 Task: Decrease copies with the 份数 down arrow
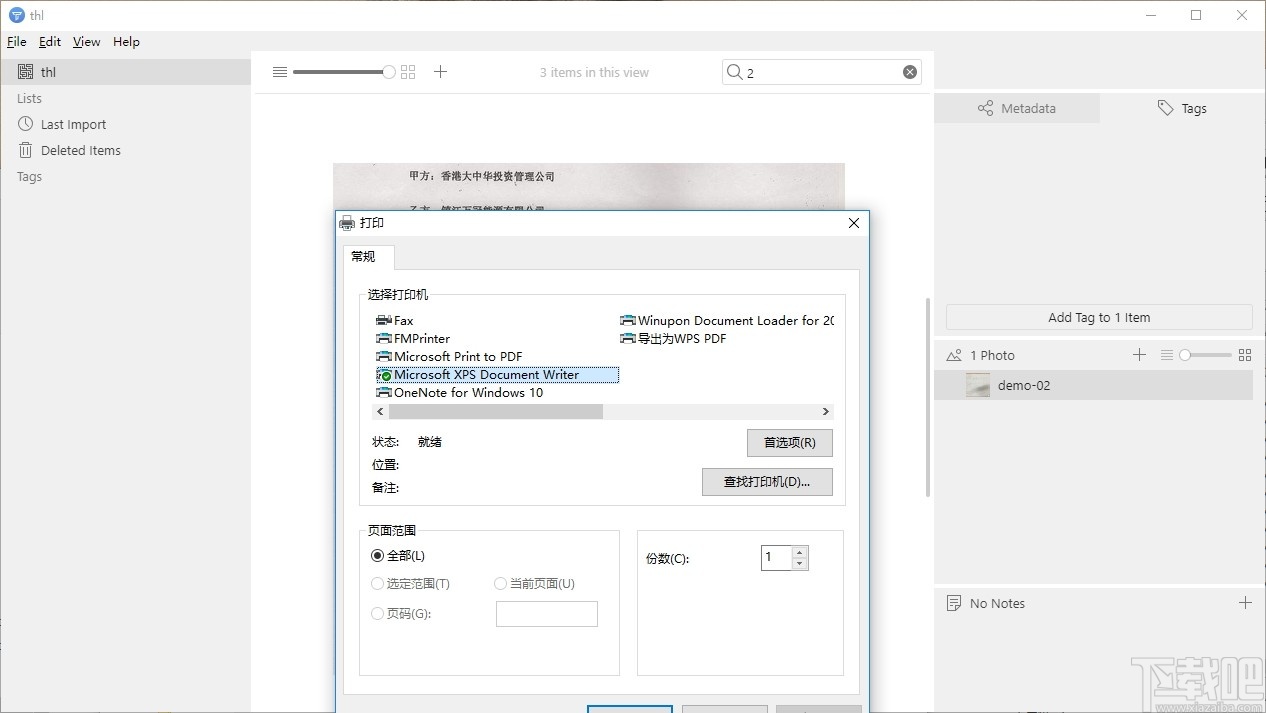(798, 563)
